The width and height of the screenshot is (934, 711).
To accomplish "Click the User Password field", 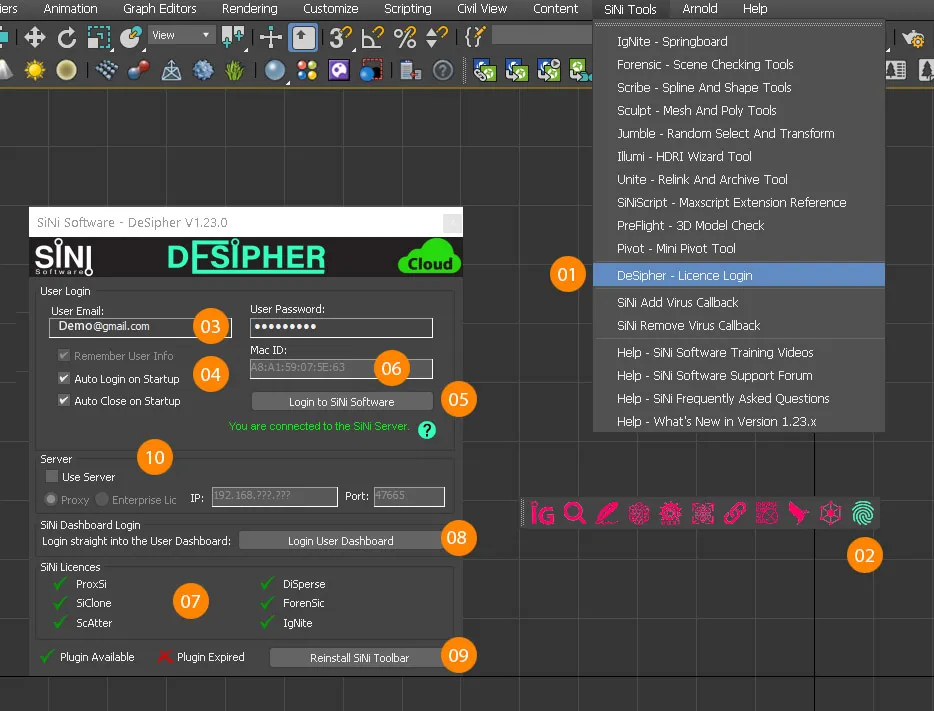I will (341, 327).
